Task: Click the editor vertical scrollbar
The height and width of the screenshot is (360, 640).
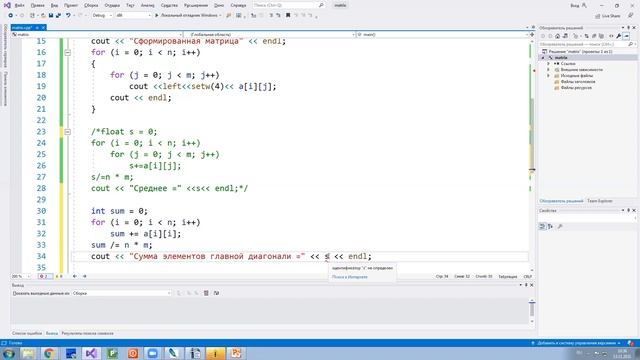Action: point(532,155)
